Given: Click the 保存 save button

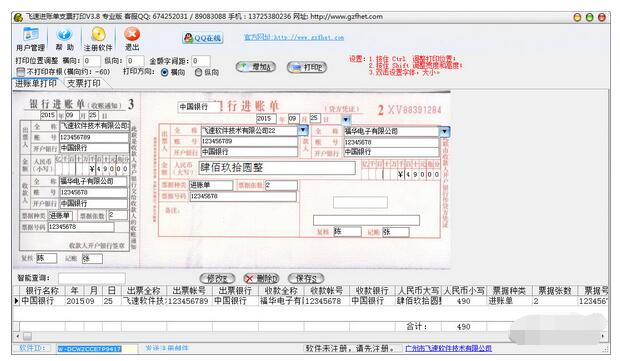Looking at the screenshot, I should point(306,278).
